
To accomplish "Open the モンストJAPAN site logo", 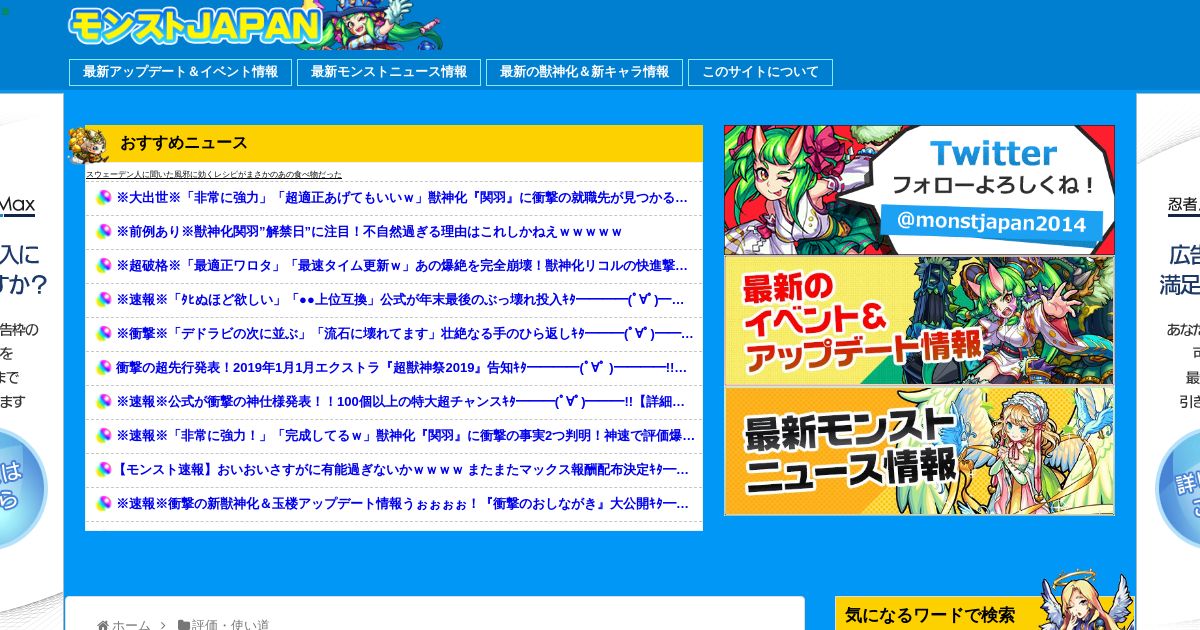I will (255, 26).
